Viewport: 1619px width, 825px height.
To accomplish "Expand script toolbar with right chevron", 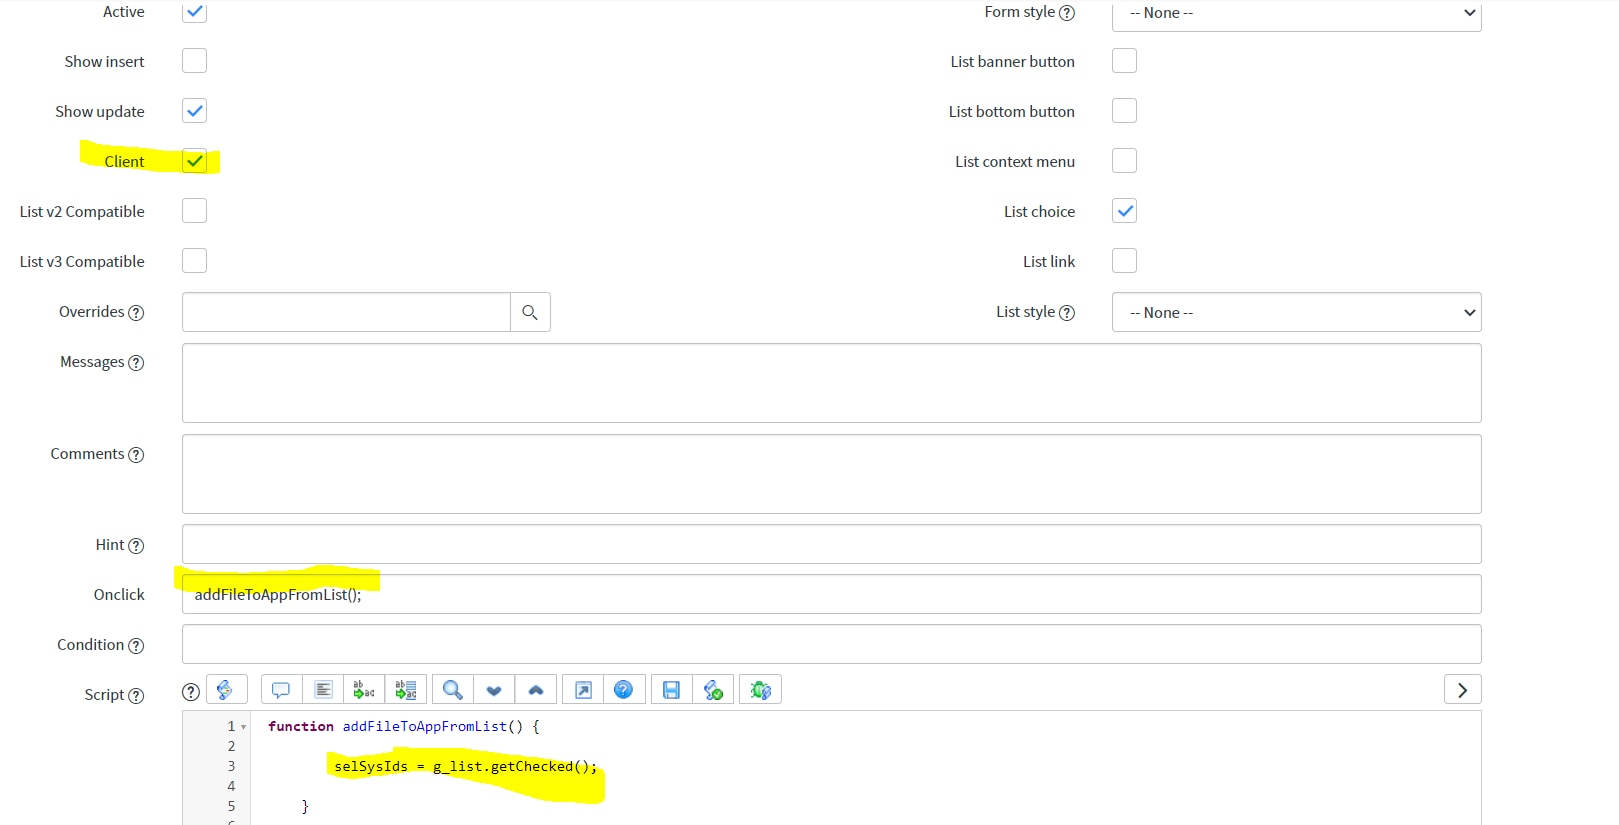I will pos(1463,690).
